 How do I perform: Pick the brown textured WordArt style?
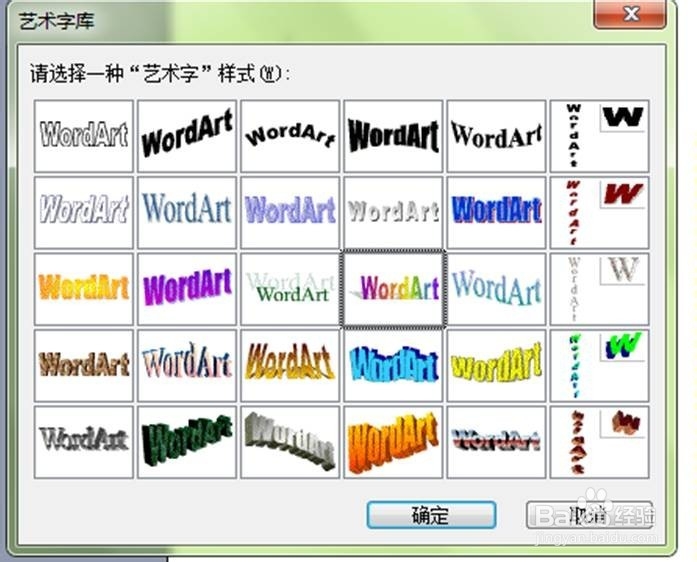(x=84, y=365)
